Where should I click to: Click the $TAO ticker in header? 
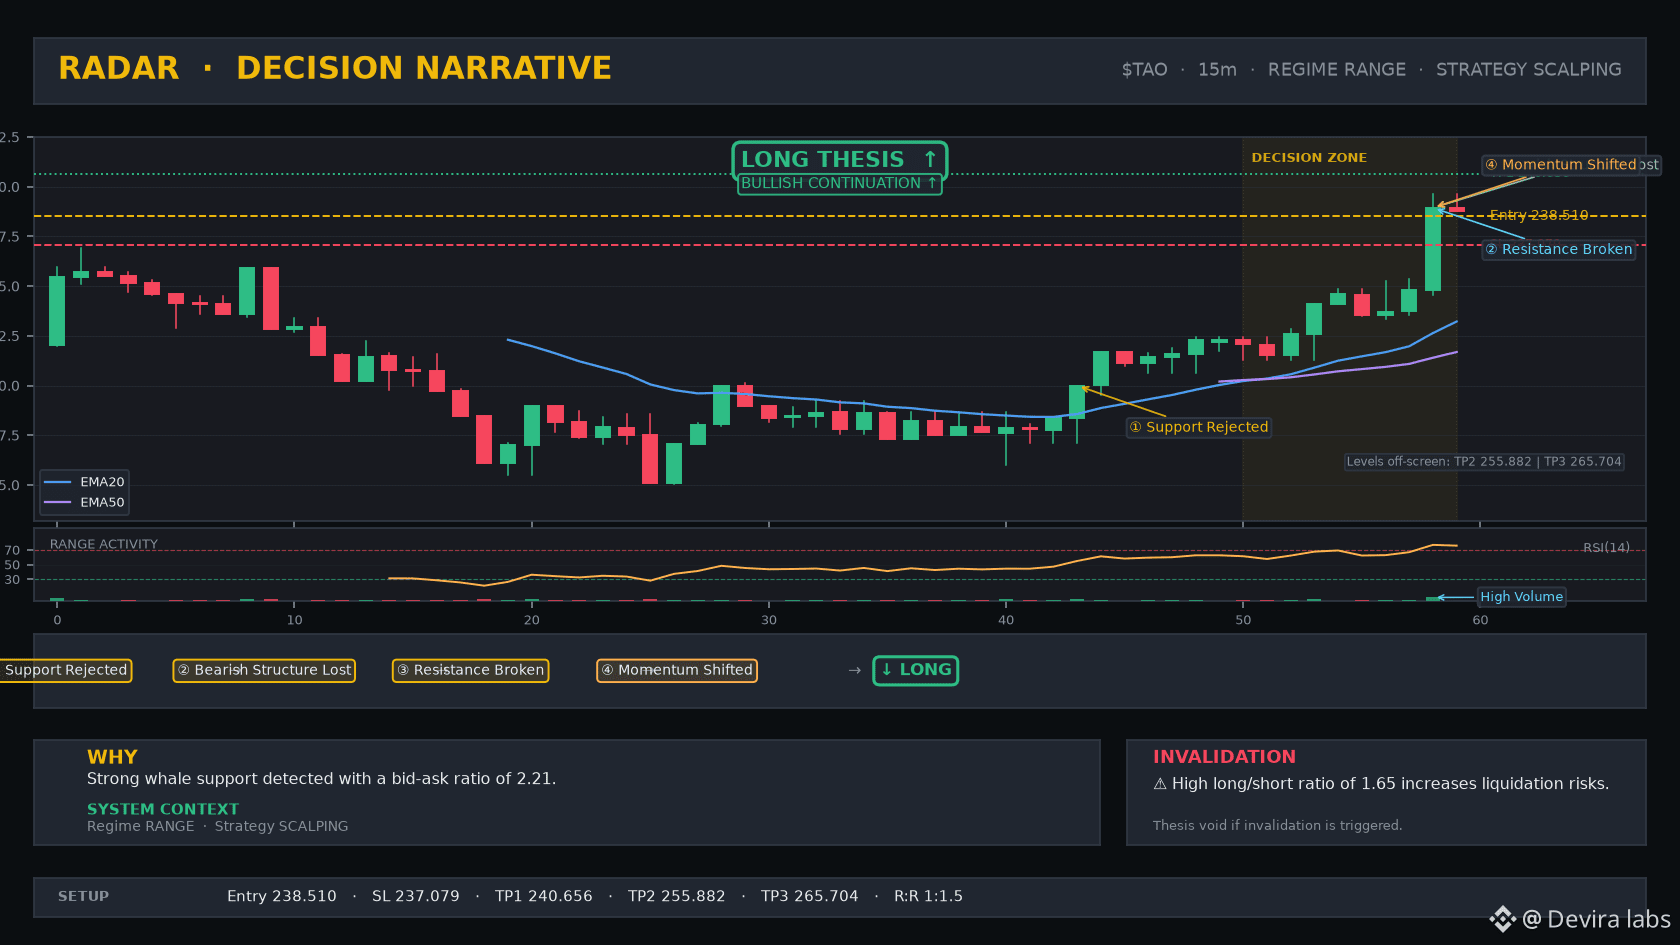[1144, 70]
